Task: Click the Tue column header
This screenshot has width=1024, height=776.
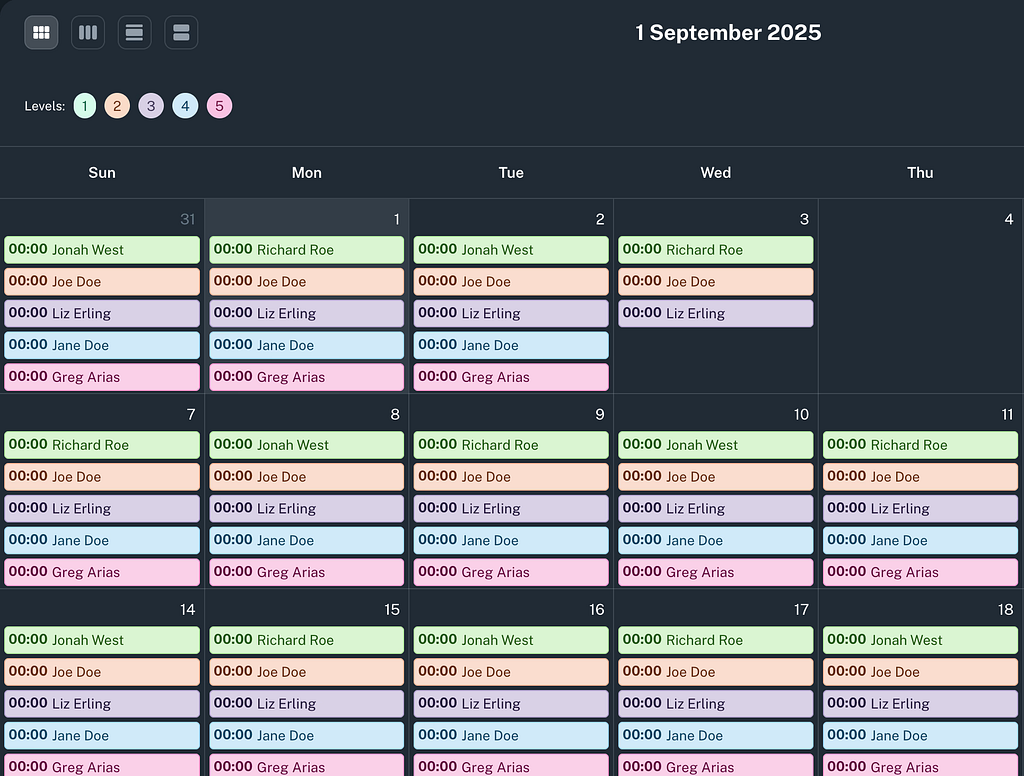Action: point(511,172)
